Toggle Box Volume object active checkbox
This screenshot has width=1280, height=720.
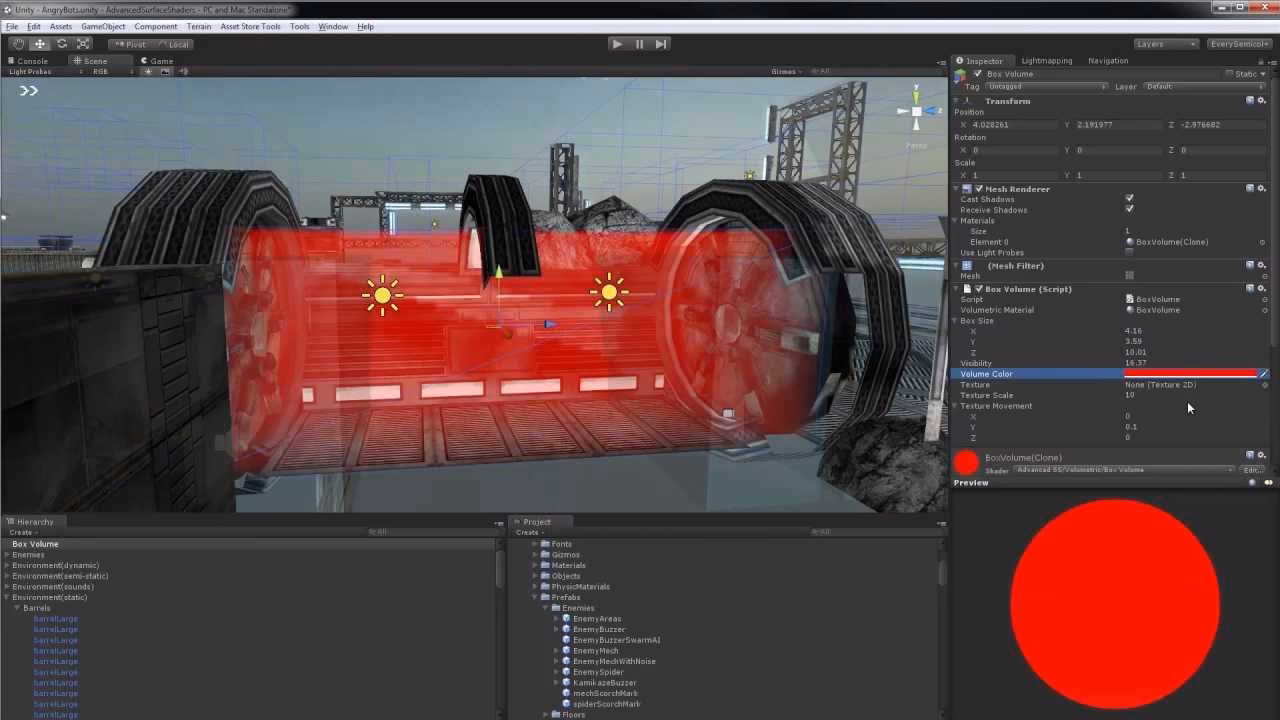click(x=977, y=74)
